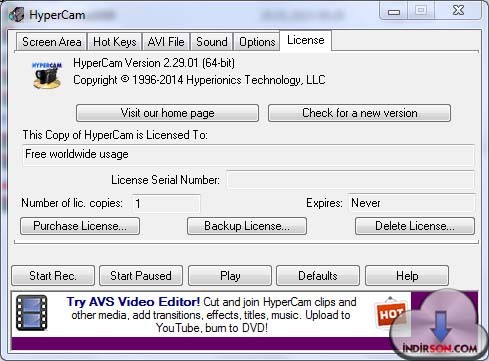Screen dimensions: 489x361
Task: Go to the Sound tab
Action: coord(212,42)
